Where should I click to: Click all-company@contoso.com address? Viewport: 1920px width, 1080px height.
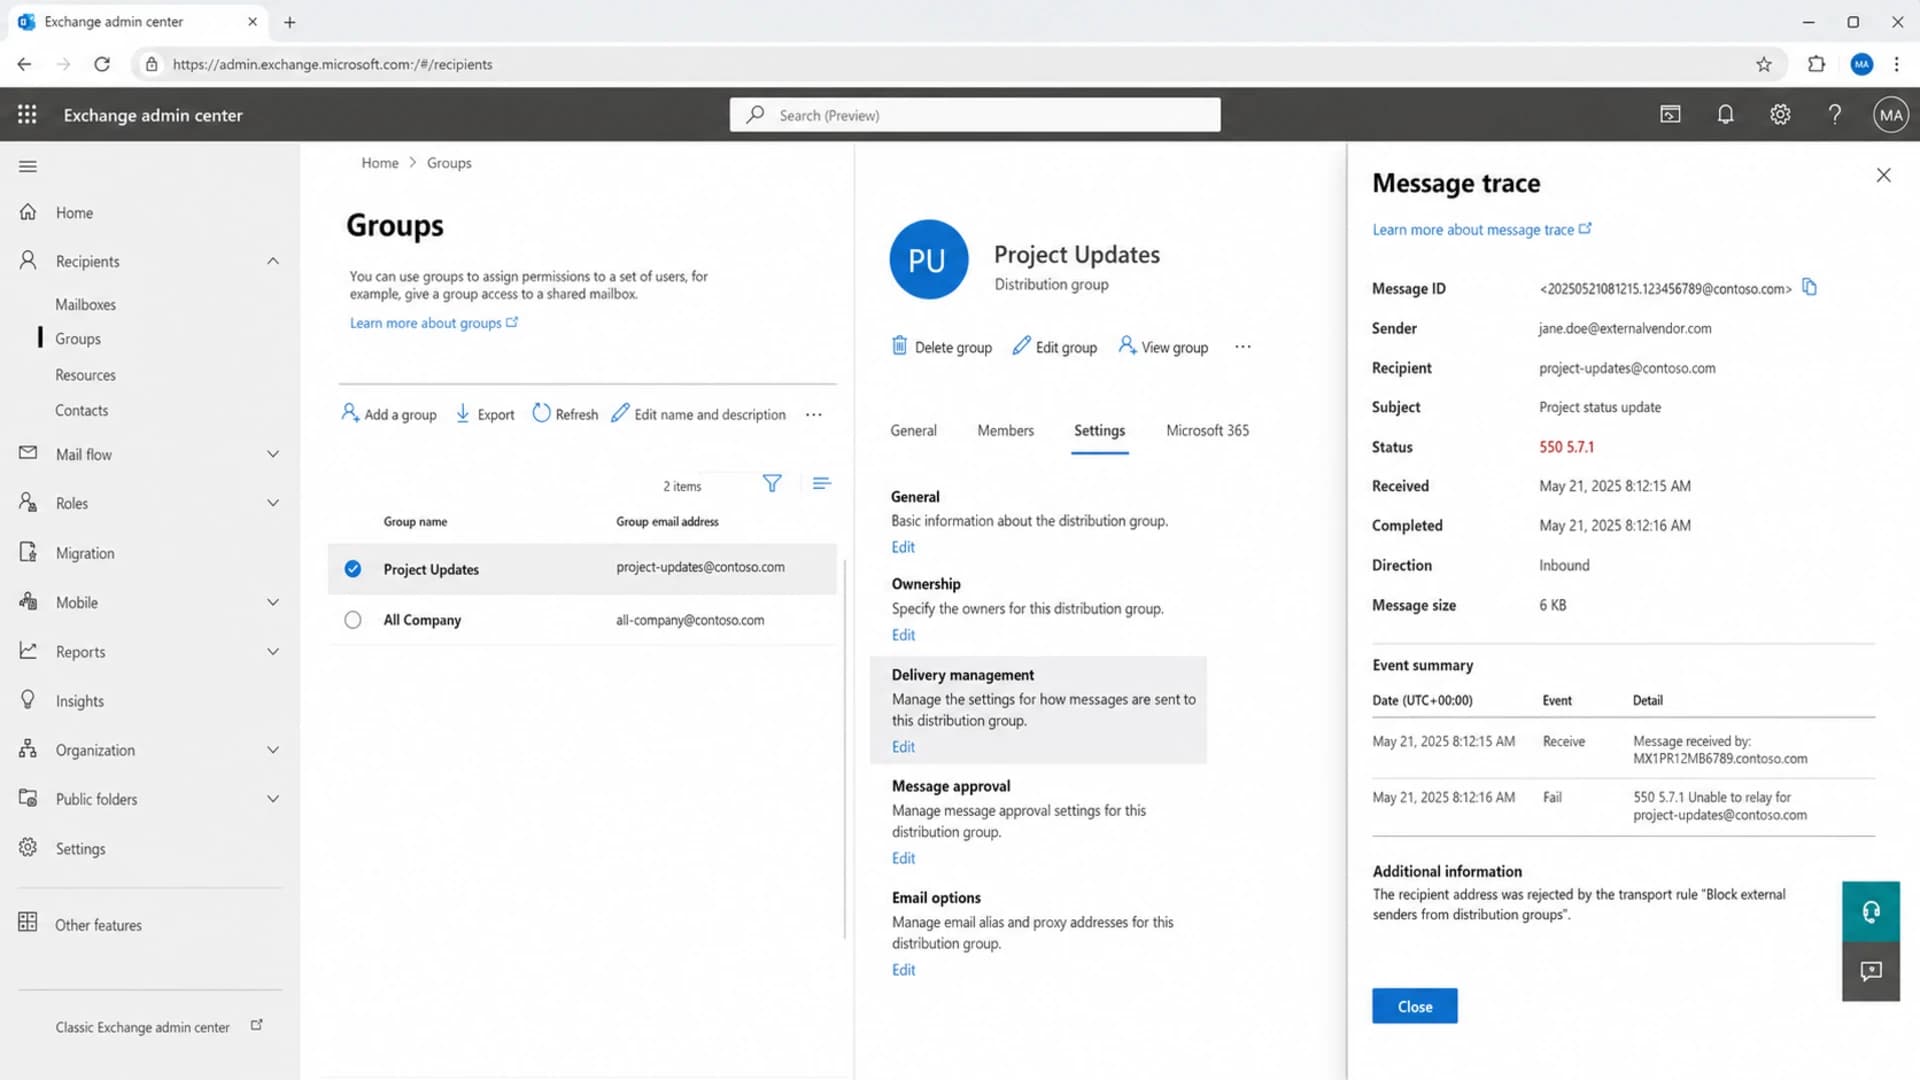click(690, 620)
